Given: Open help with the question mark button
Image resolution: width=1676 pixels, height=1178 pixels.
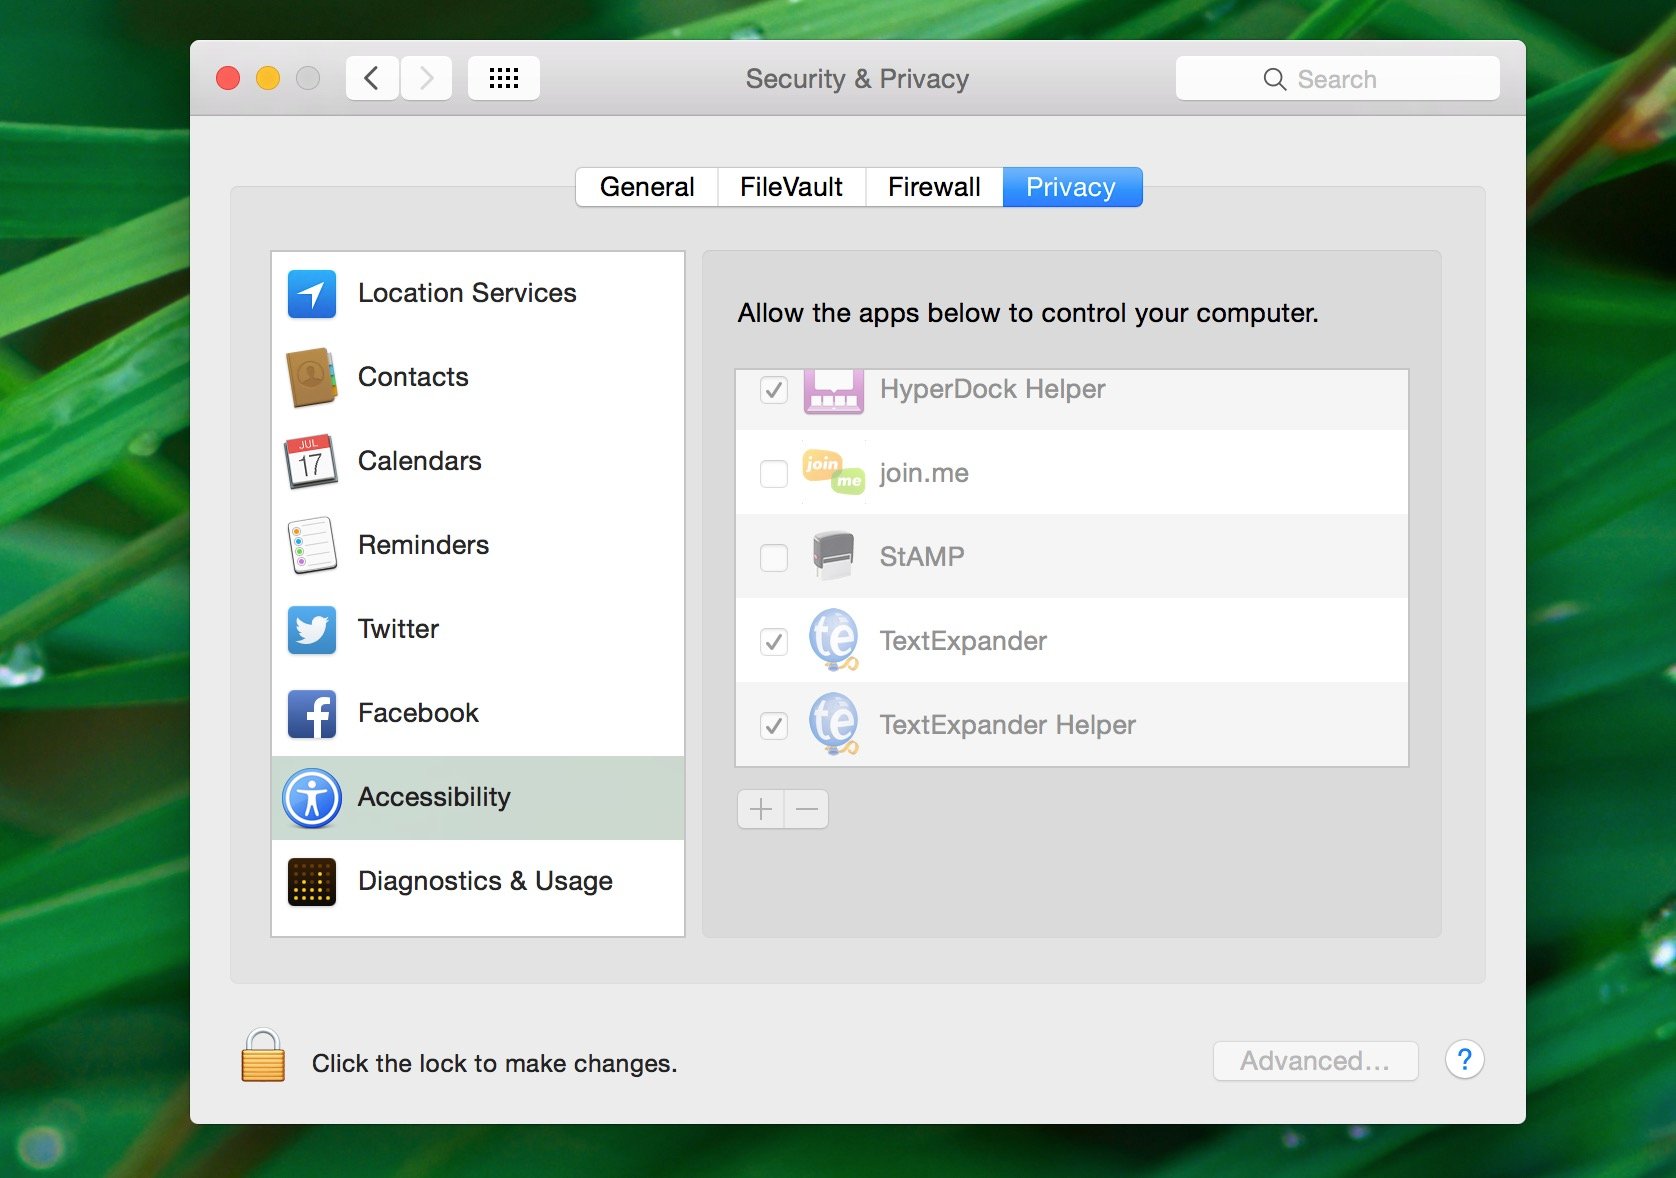Looking at the screenshot, I should [x=1465, y=1059].
